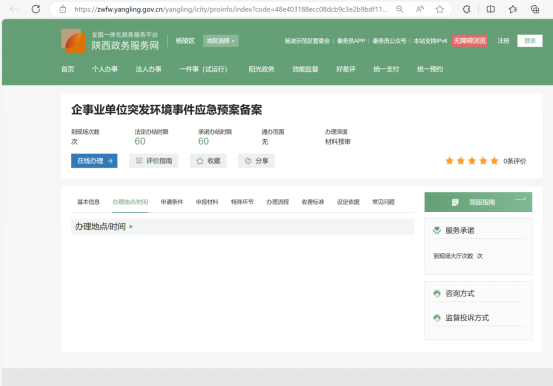This screenshot has width=553, height=386.
Task: Click the 杨陵区 region label
Action: (x=185, y=41)
